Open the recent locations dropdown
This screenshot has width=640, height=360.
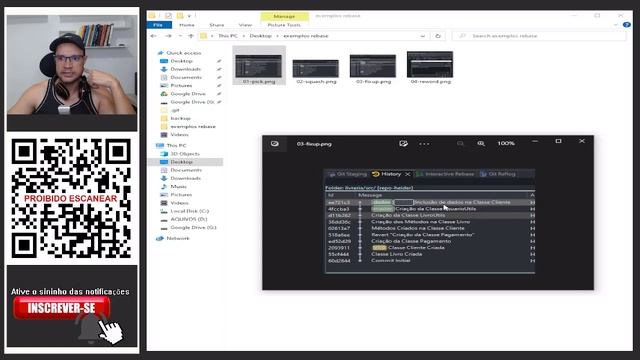click(x=180, y=36)
